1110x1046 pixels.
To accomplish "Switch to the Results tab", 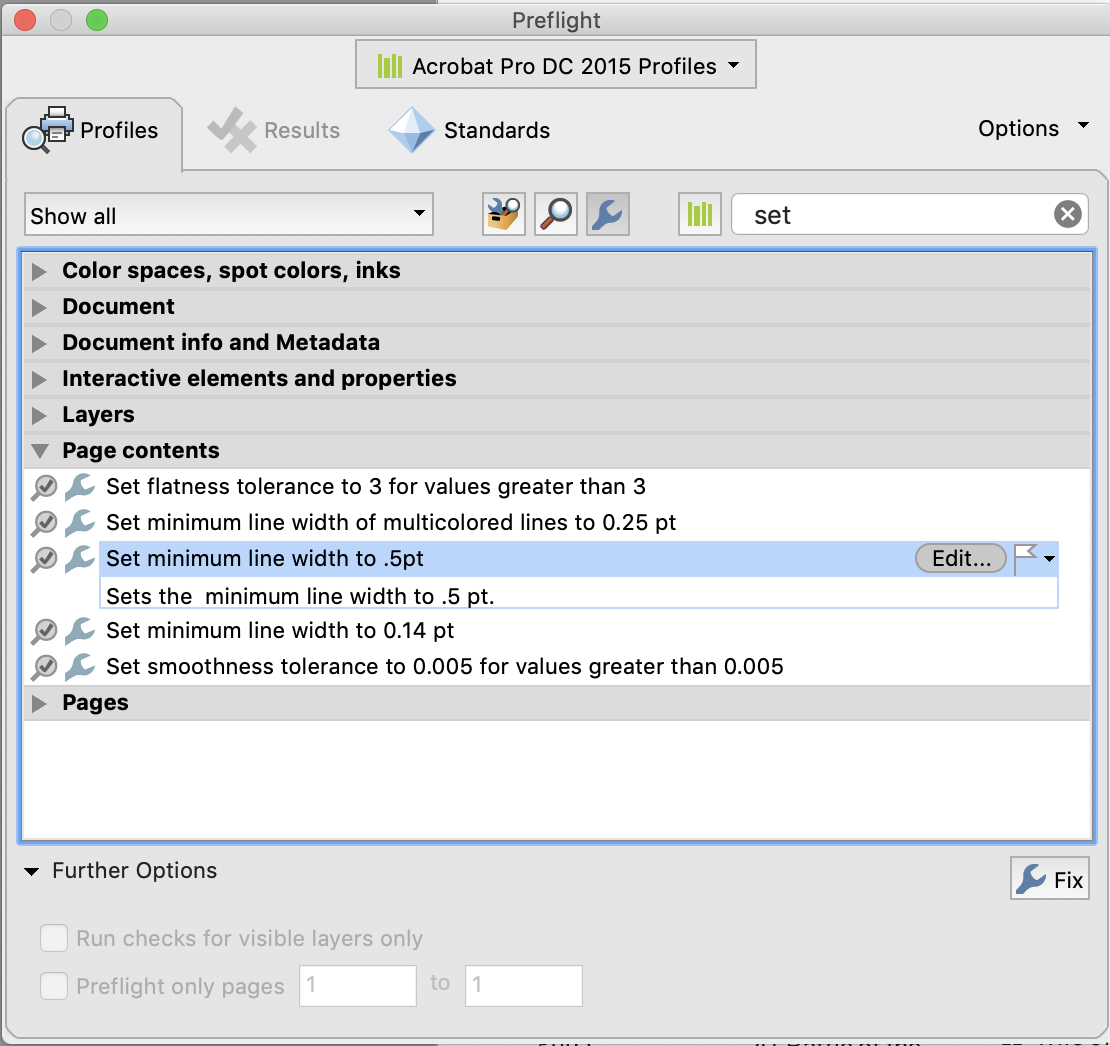I will (x=274, y=130).
